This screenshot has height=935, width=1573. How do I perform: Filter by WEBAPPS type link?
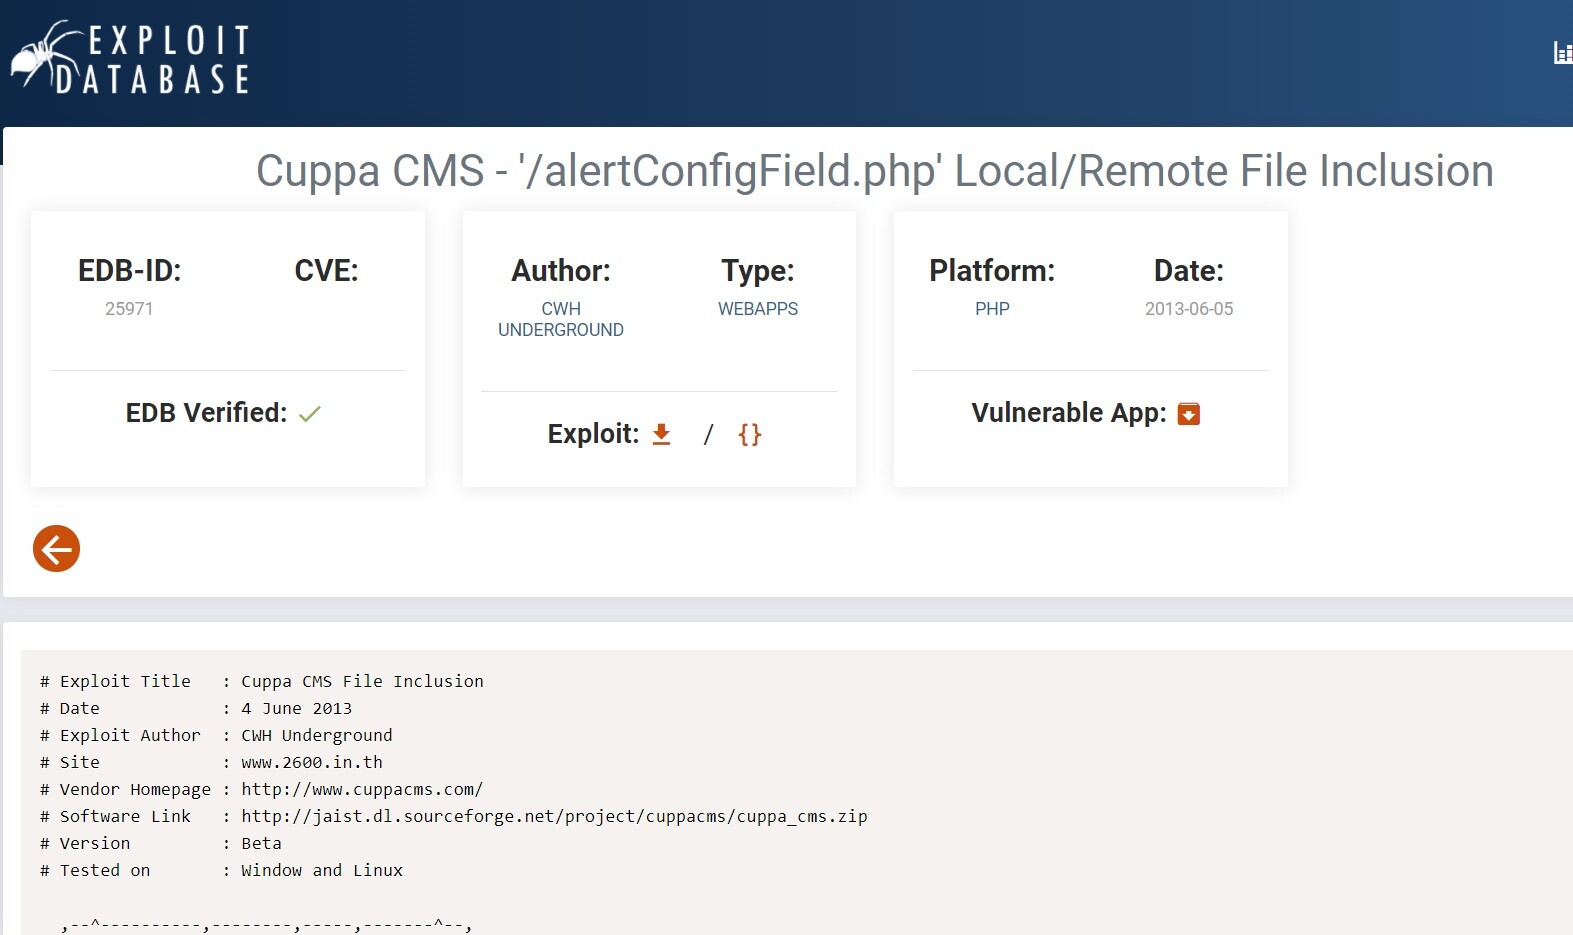pos(757,309)
